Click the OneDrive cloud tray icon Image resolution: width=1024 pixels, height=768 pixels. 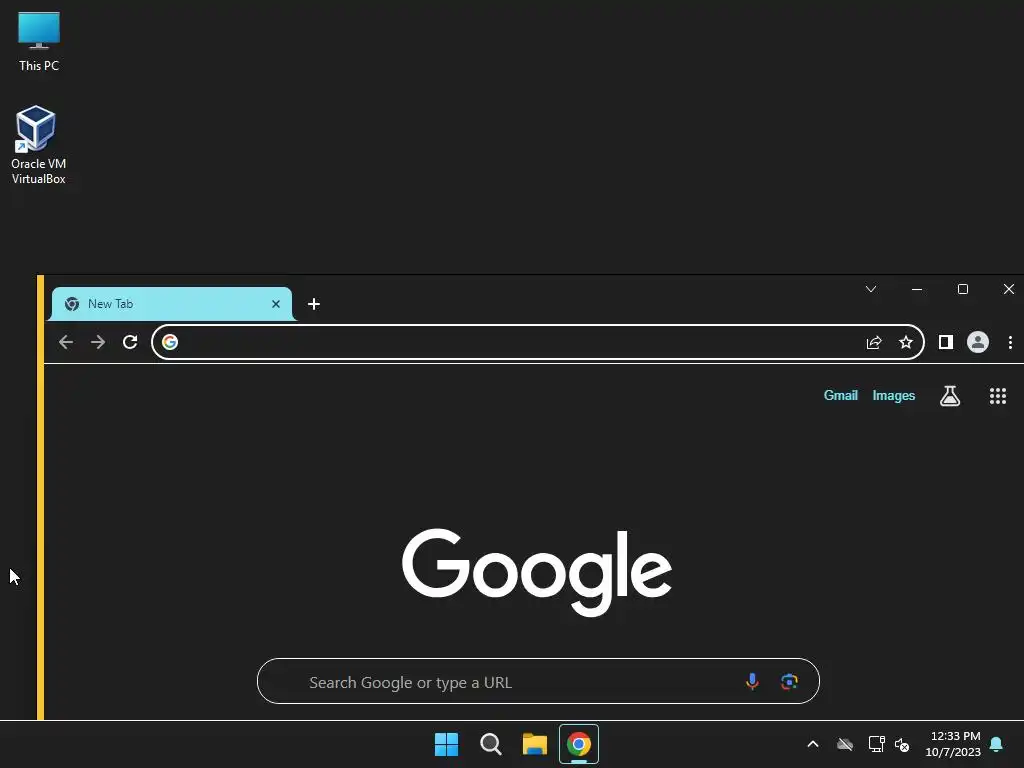click(x=844, y=744)
